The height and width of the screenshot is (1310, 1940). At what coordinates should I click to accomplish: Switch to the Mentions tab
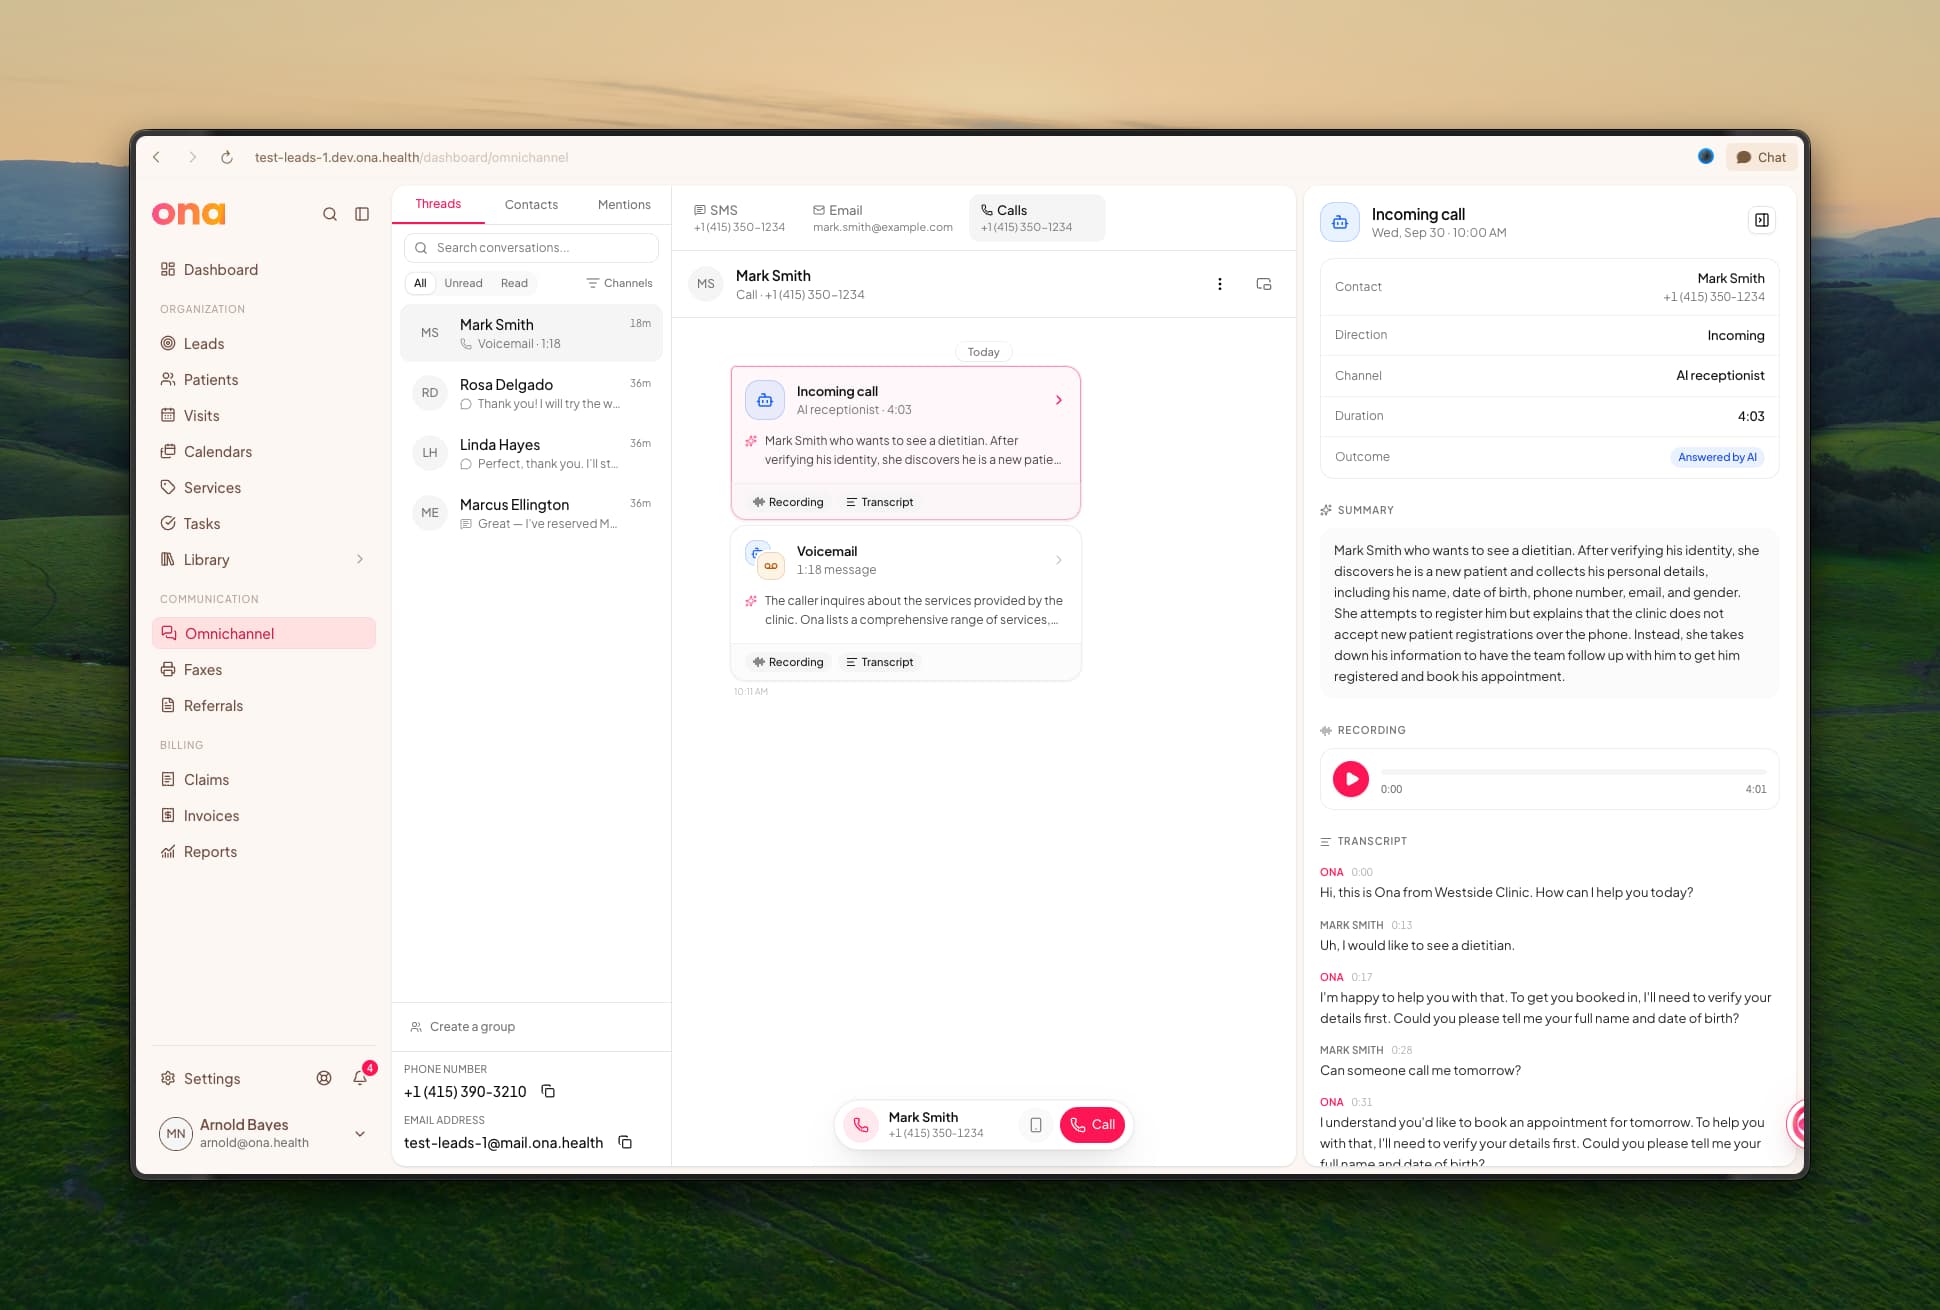coord(624,204)
